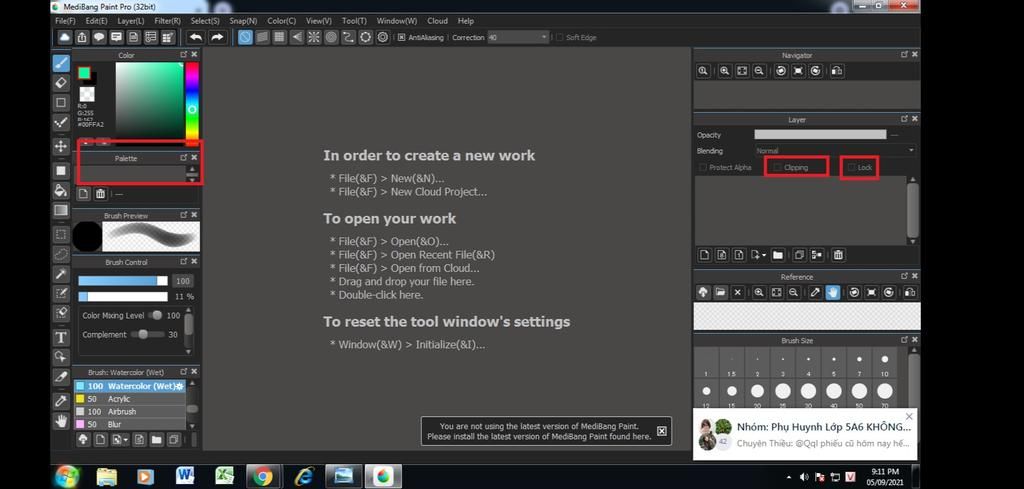Click the Undo arrow in toolbar
Viewport: 1024px width, 489px height.
coord(195,37)
